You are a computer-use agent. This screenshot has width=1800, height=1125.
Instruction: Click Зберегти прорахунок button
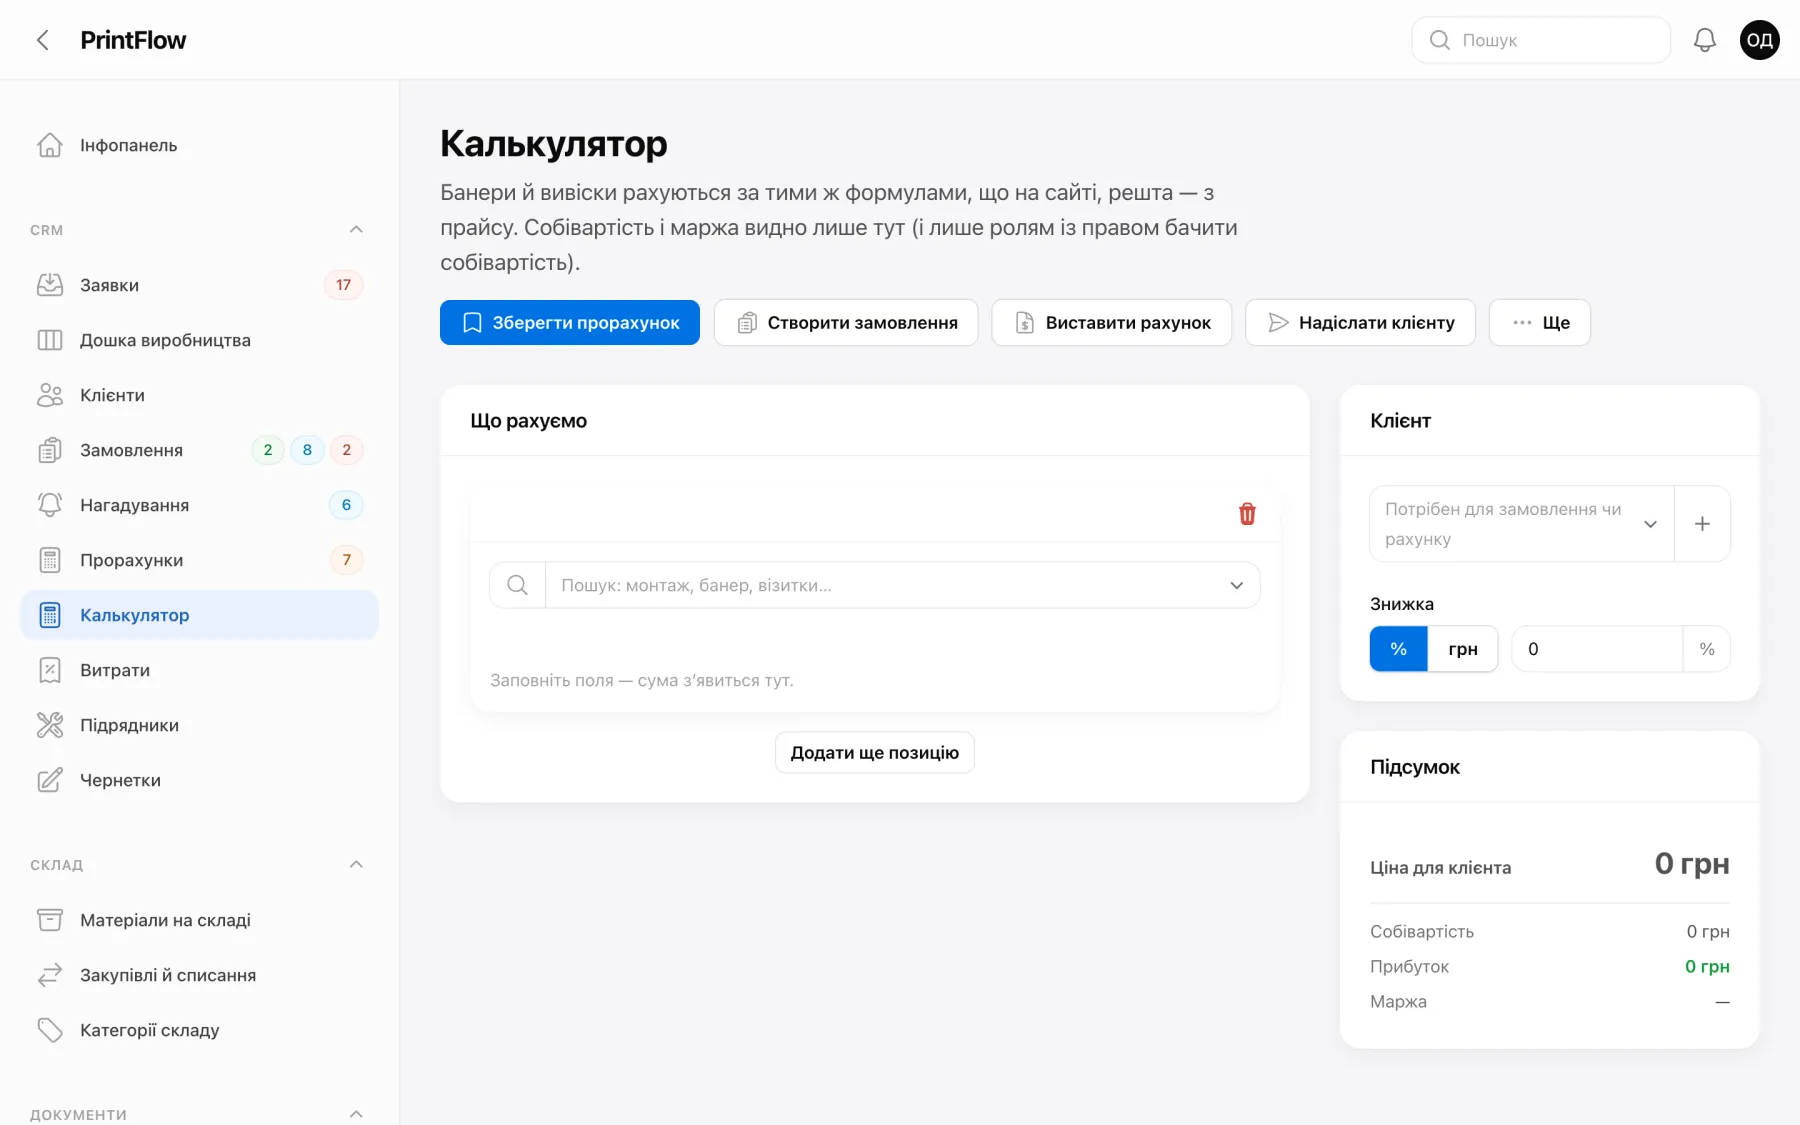pyautogui.click(x=570, y=323)
